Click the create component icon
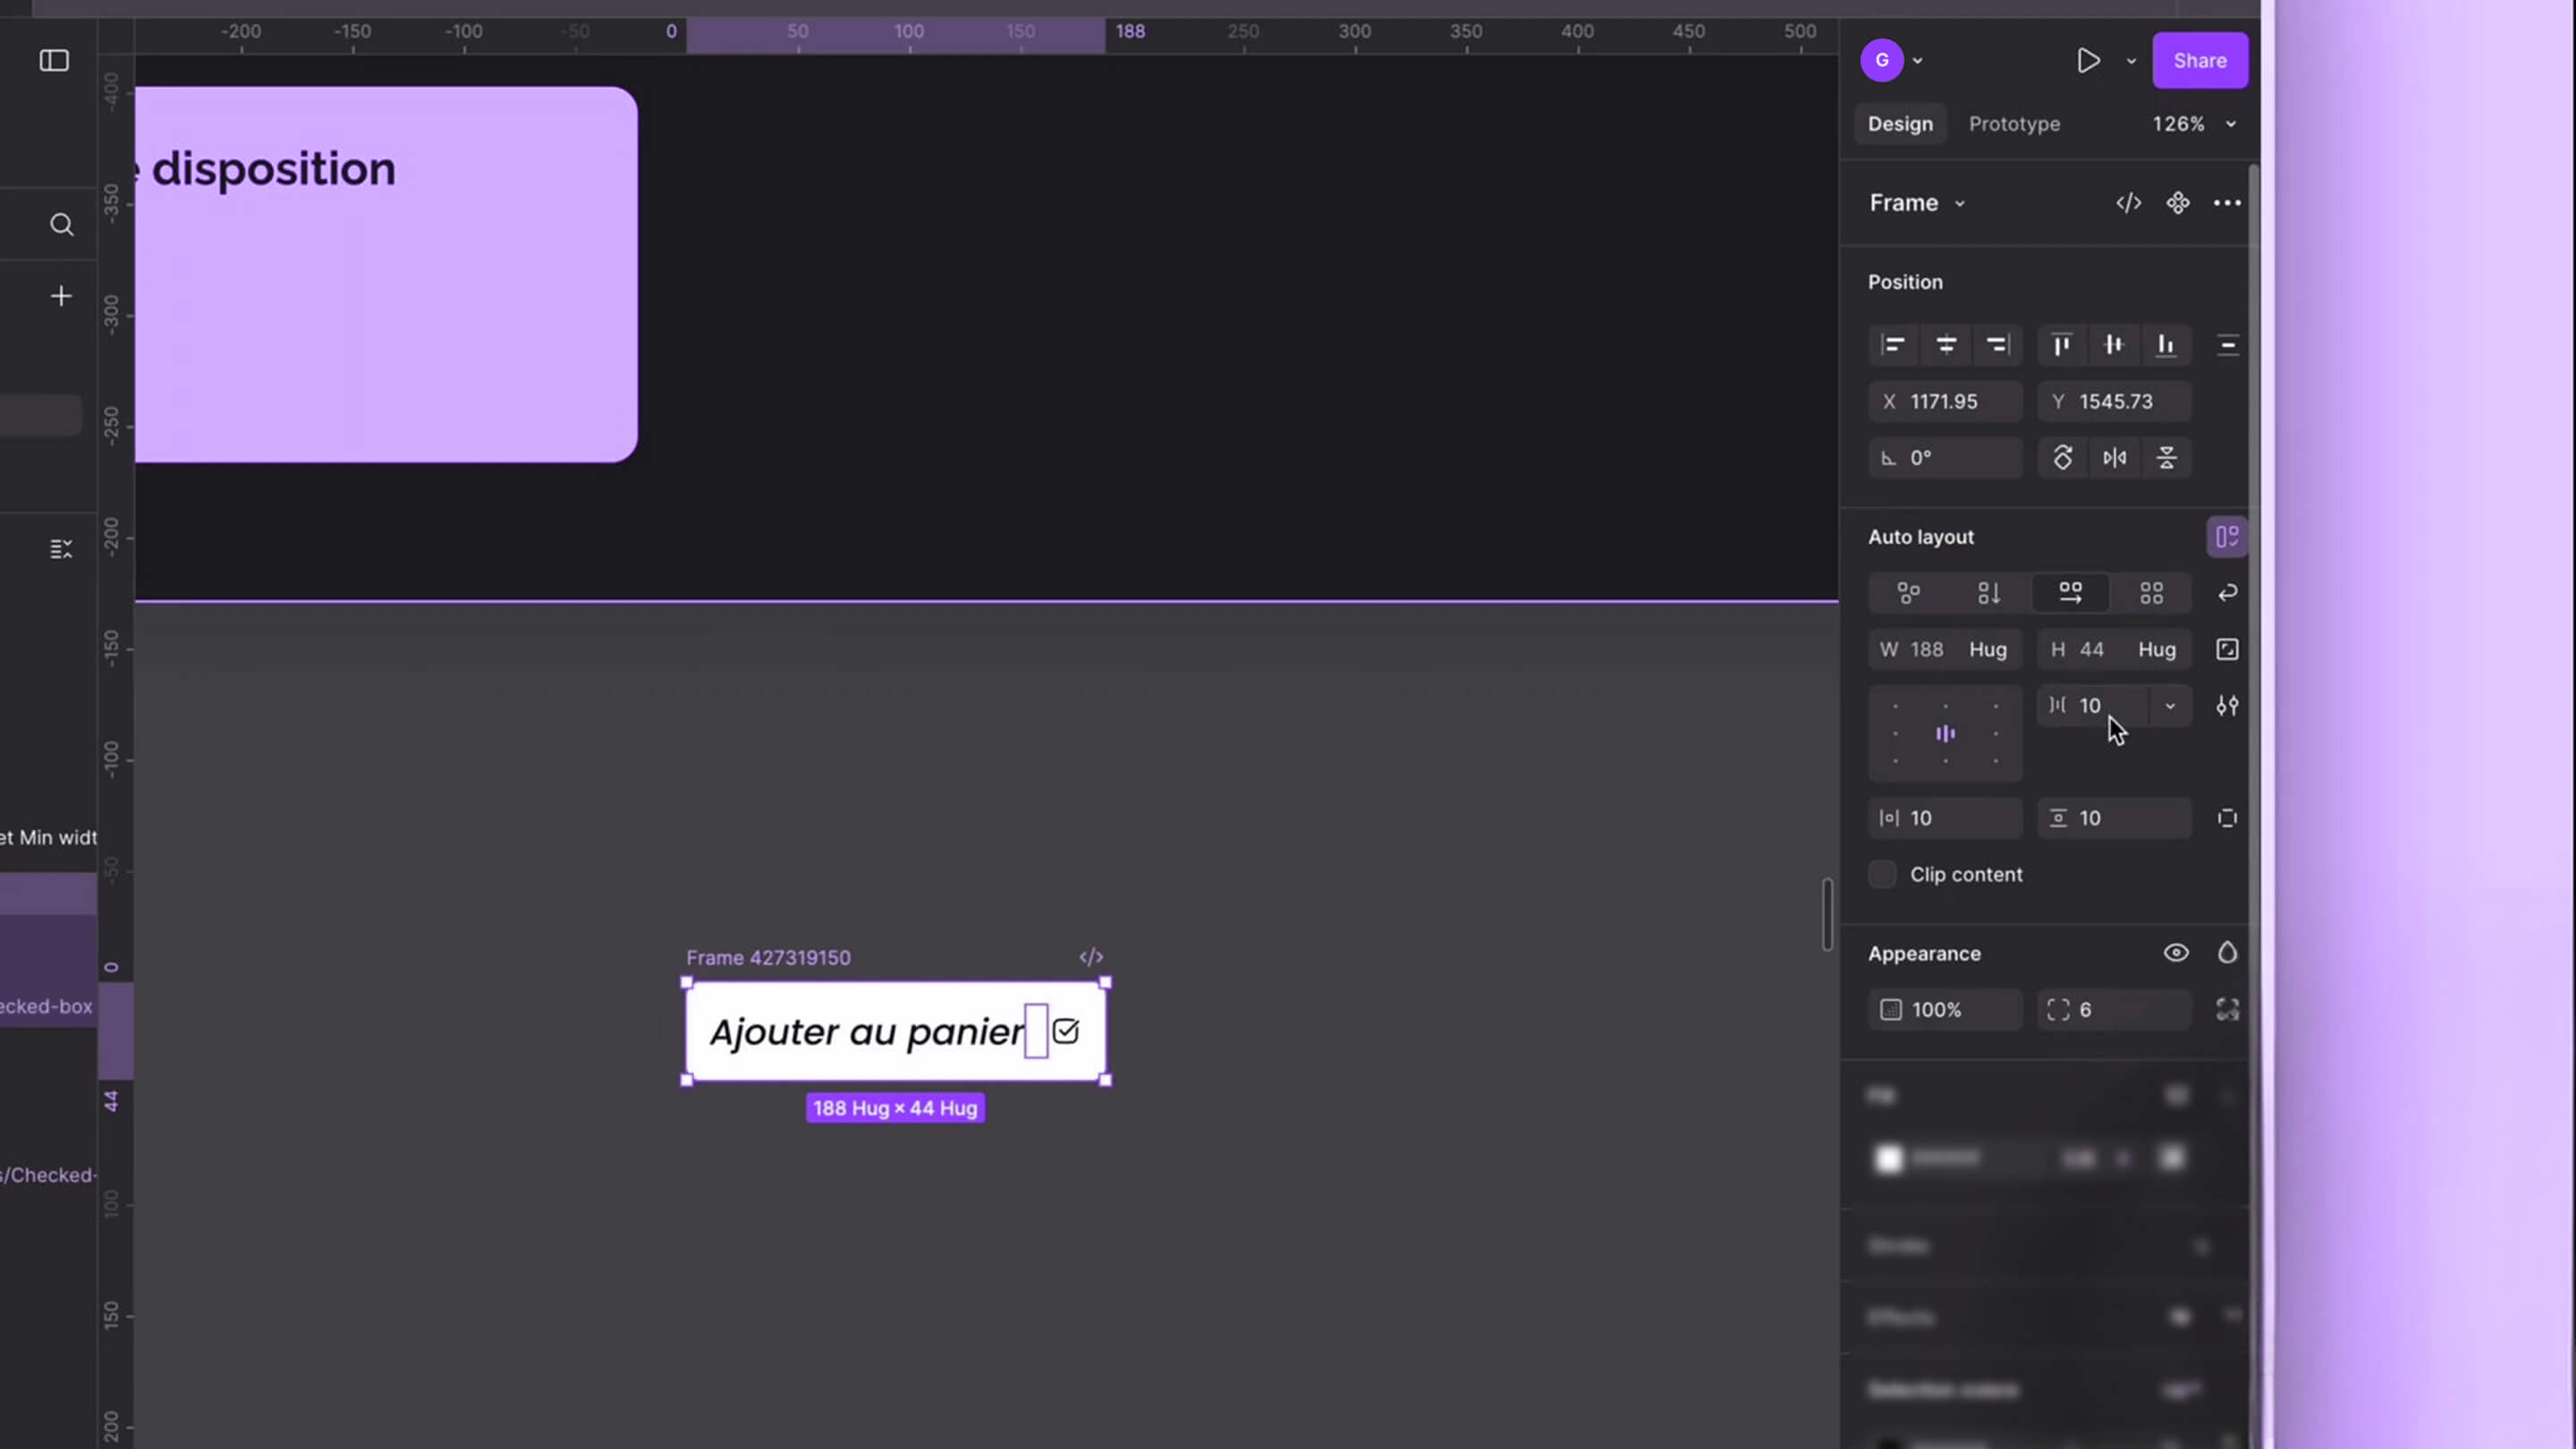Viewport: 2576px width, 1449px height. tap(2177, 203)
